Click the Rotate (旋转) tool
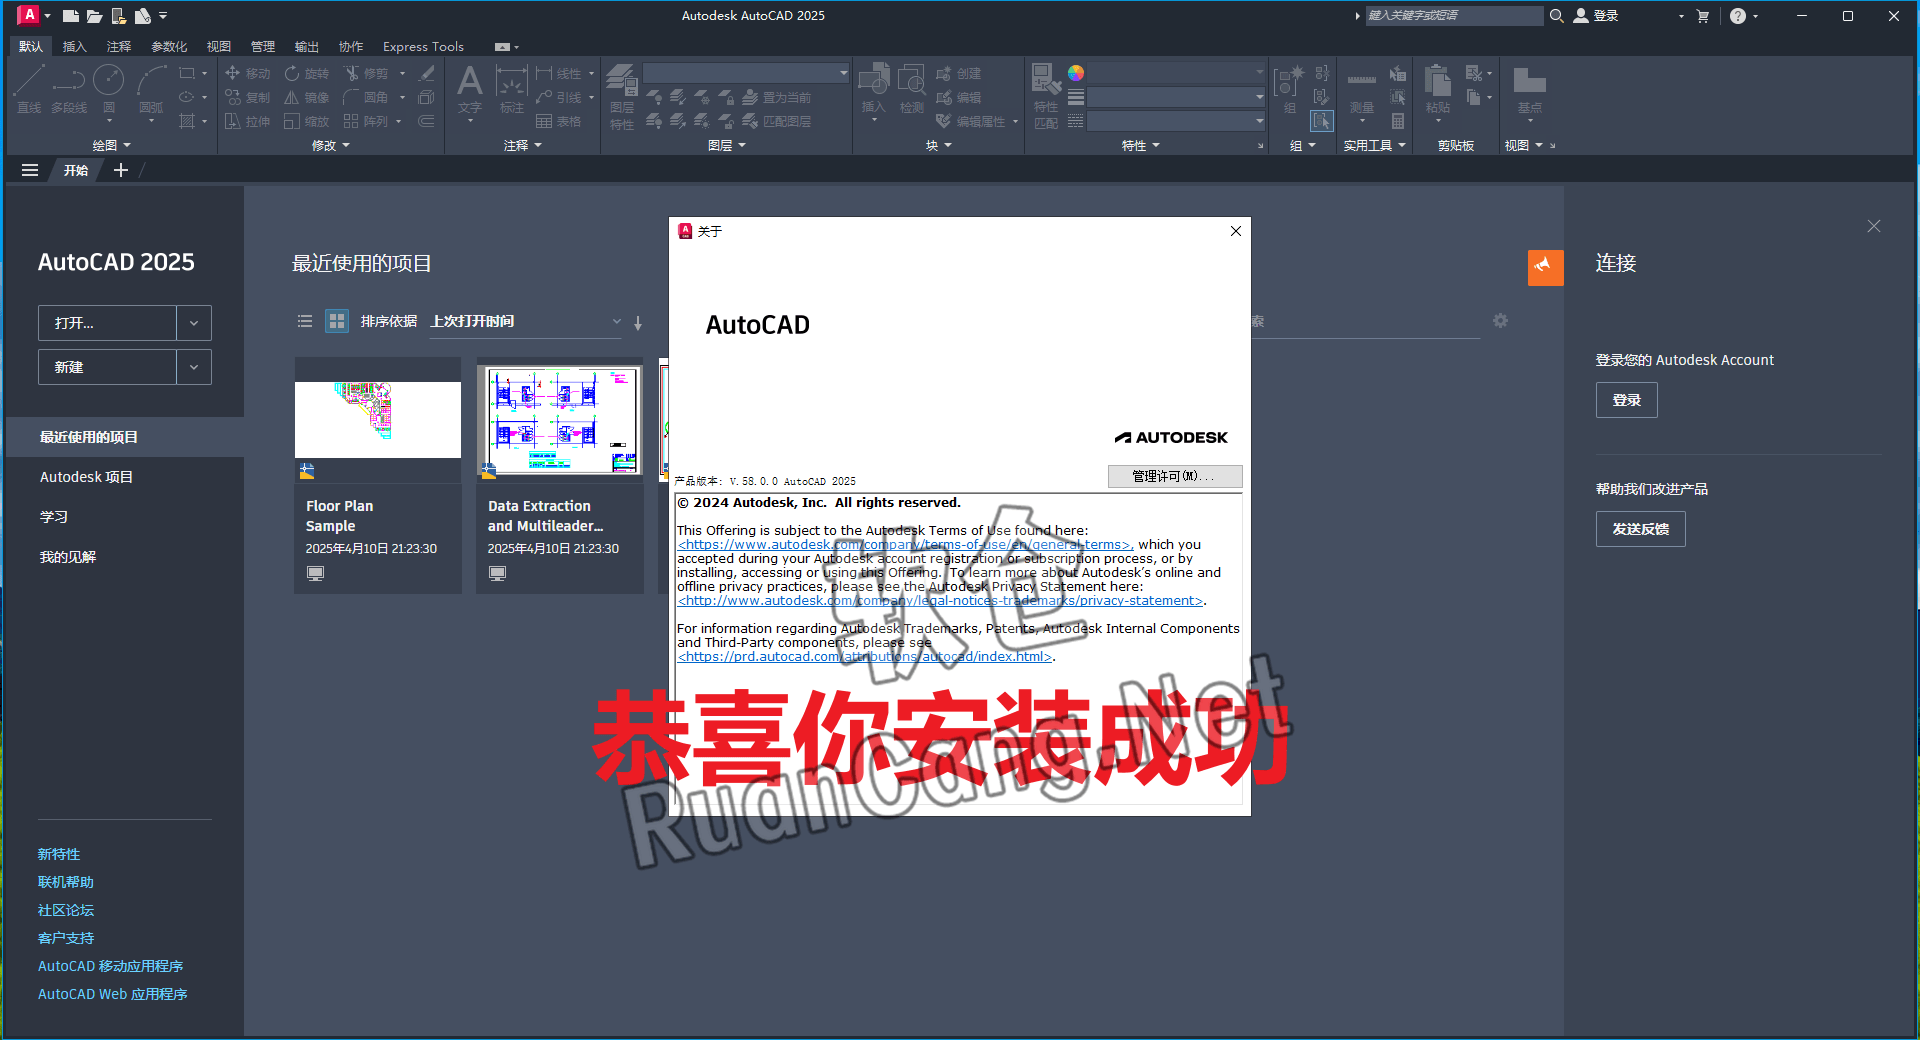 click(x=306, y=73)
